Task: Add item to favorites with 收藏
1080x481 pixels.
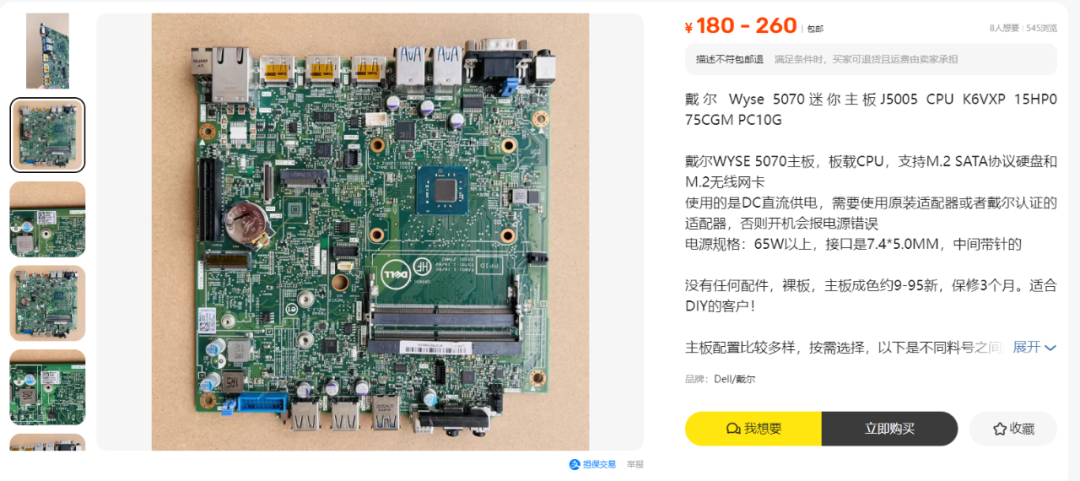Action: 1012,429
